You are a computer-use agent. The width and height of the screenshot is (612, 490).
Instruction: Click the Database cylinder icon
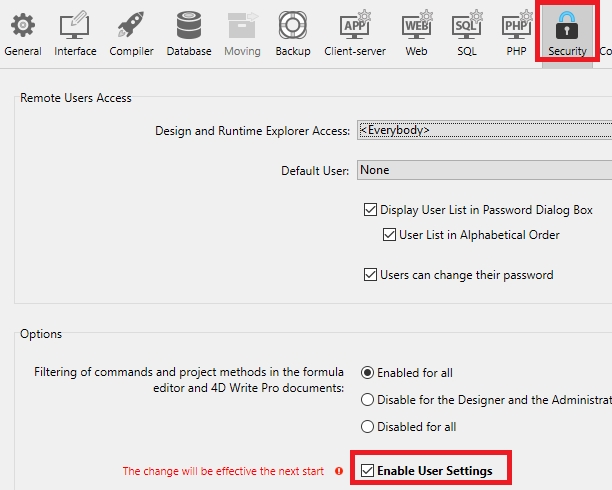coord(188,25)
